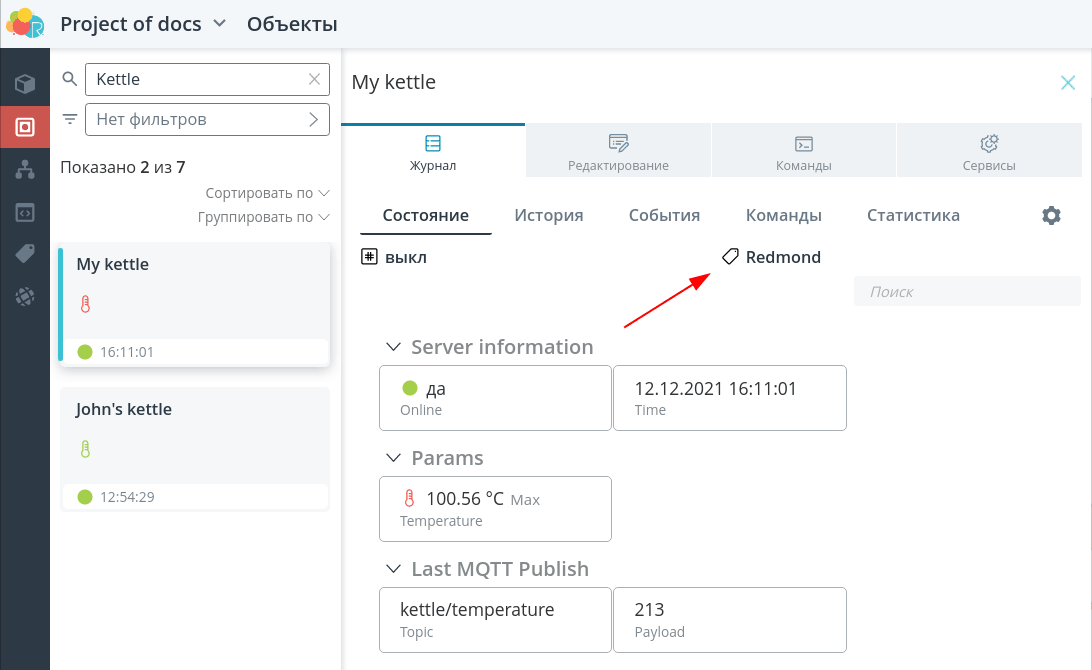This screenshot has width=1092, height=670.
Task: Click the 213 Payload cell
Action: click(730, 620)
